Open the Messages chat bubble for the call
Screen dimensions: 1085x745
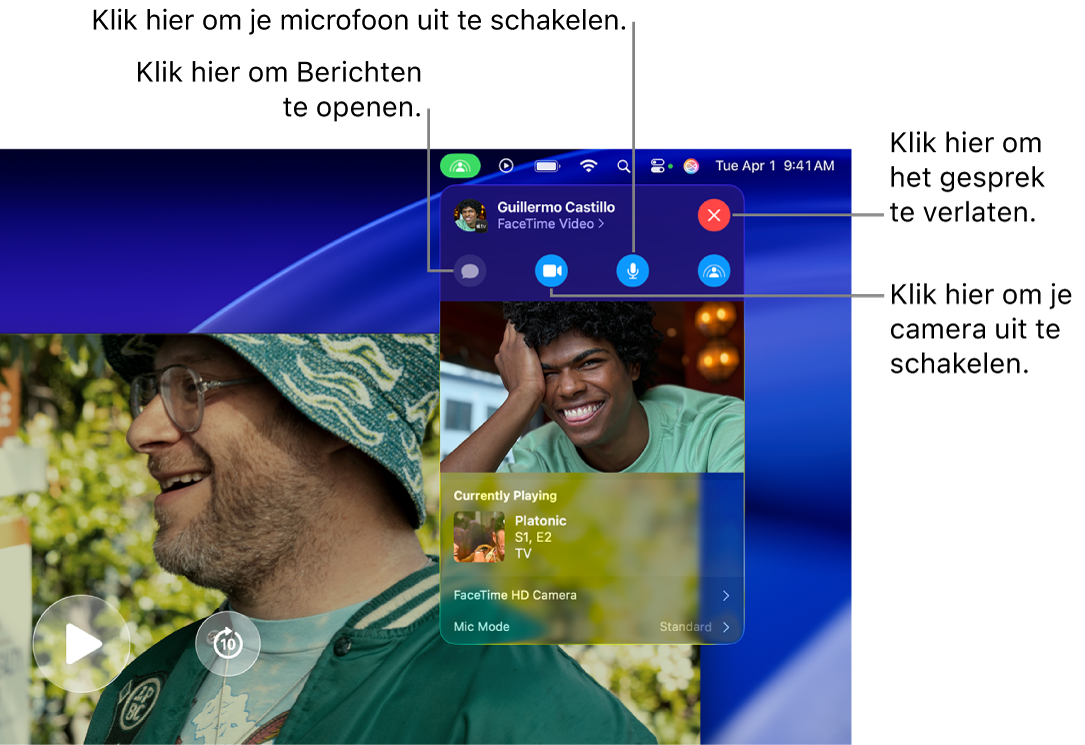pyautogui.click(x=470, y=270)
